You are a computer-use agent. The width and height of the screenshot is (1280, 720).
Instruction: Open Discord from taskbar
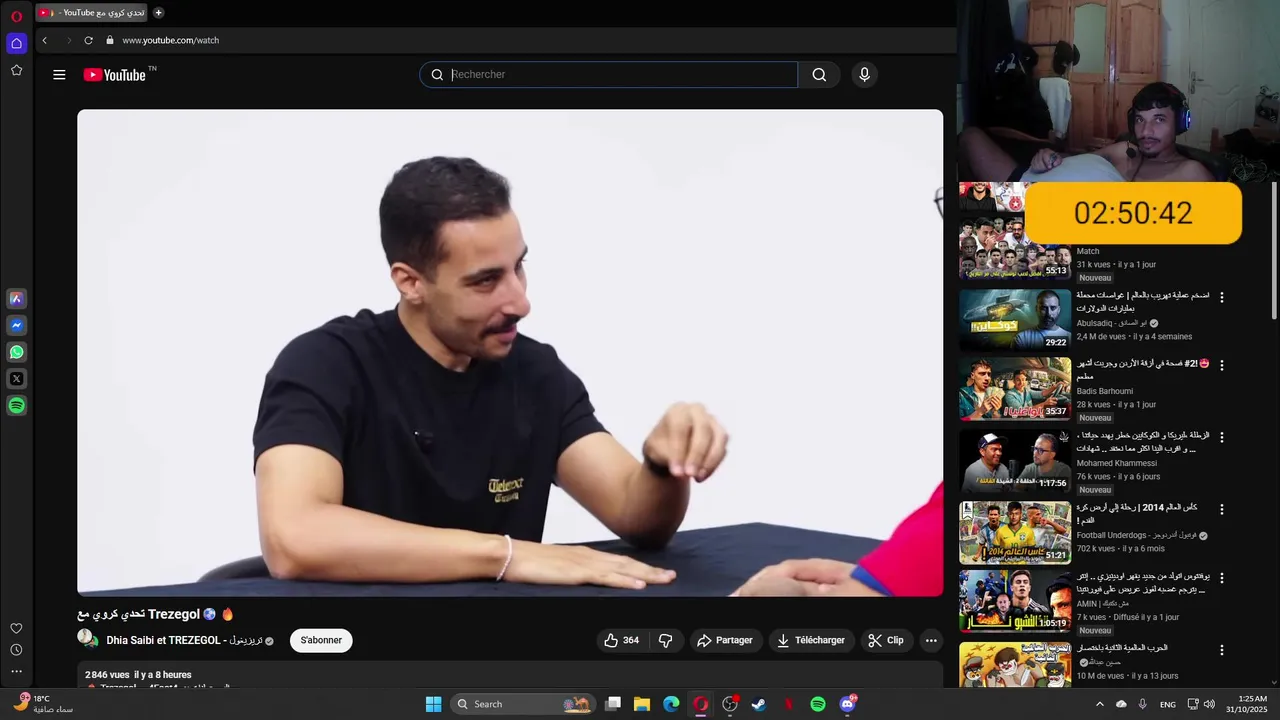pos(847,704)
